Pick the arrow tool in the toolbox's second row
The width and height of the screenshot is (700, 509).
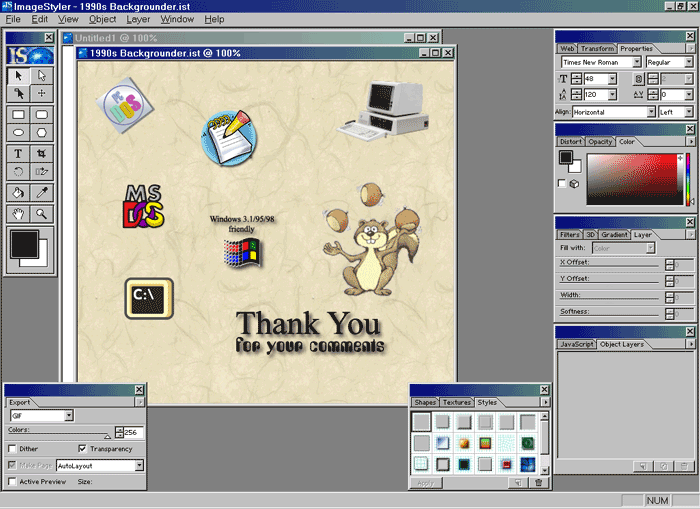pyautogui.click(x=18, y=93)
